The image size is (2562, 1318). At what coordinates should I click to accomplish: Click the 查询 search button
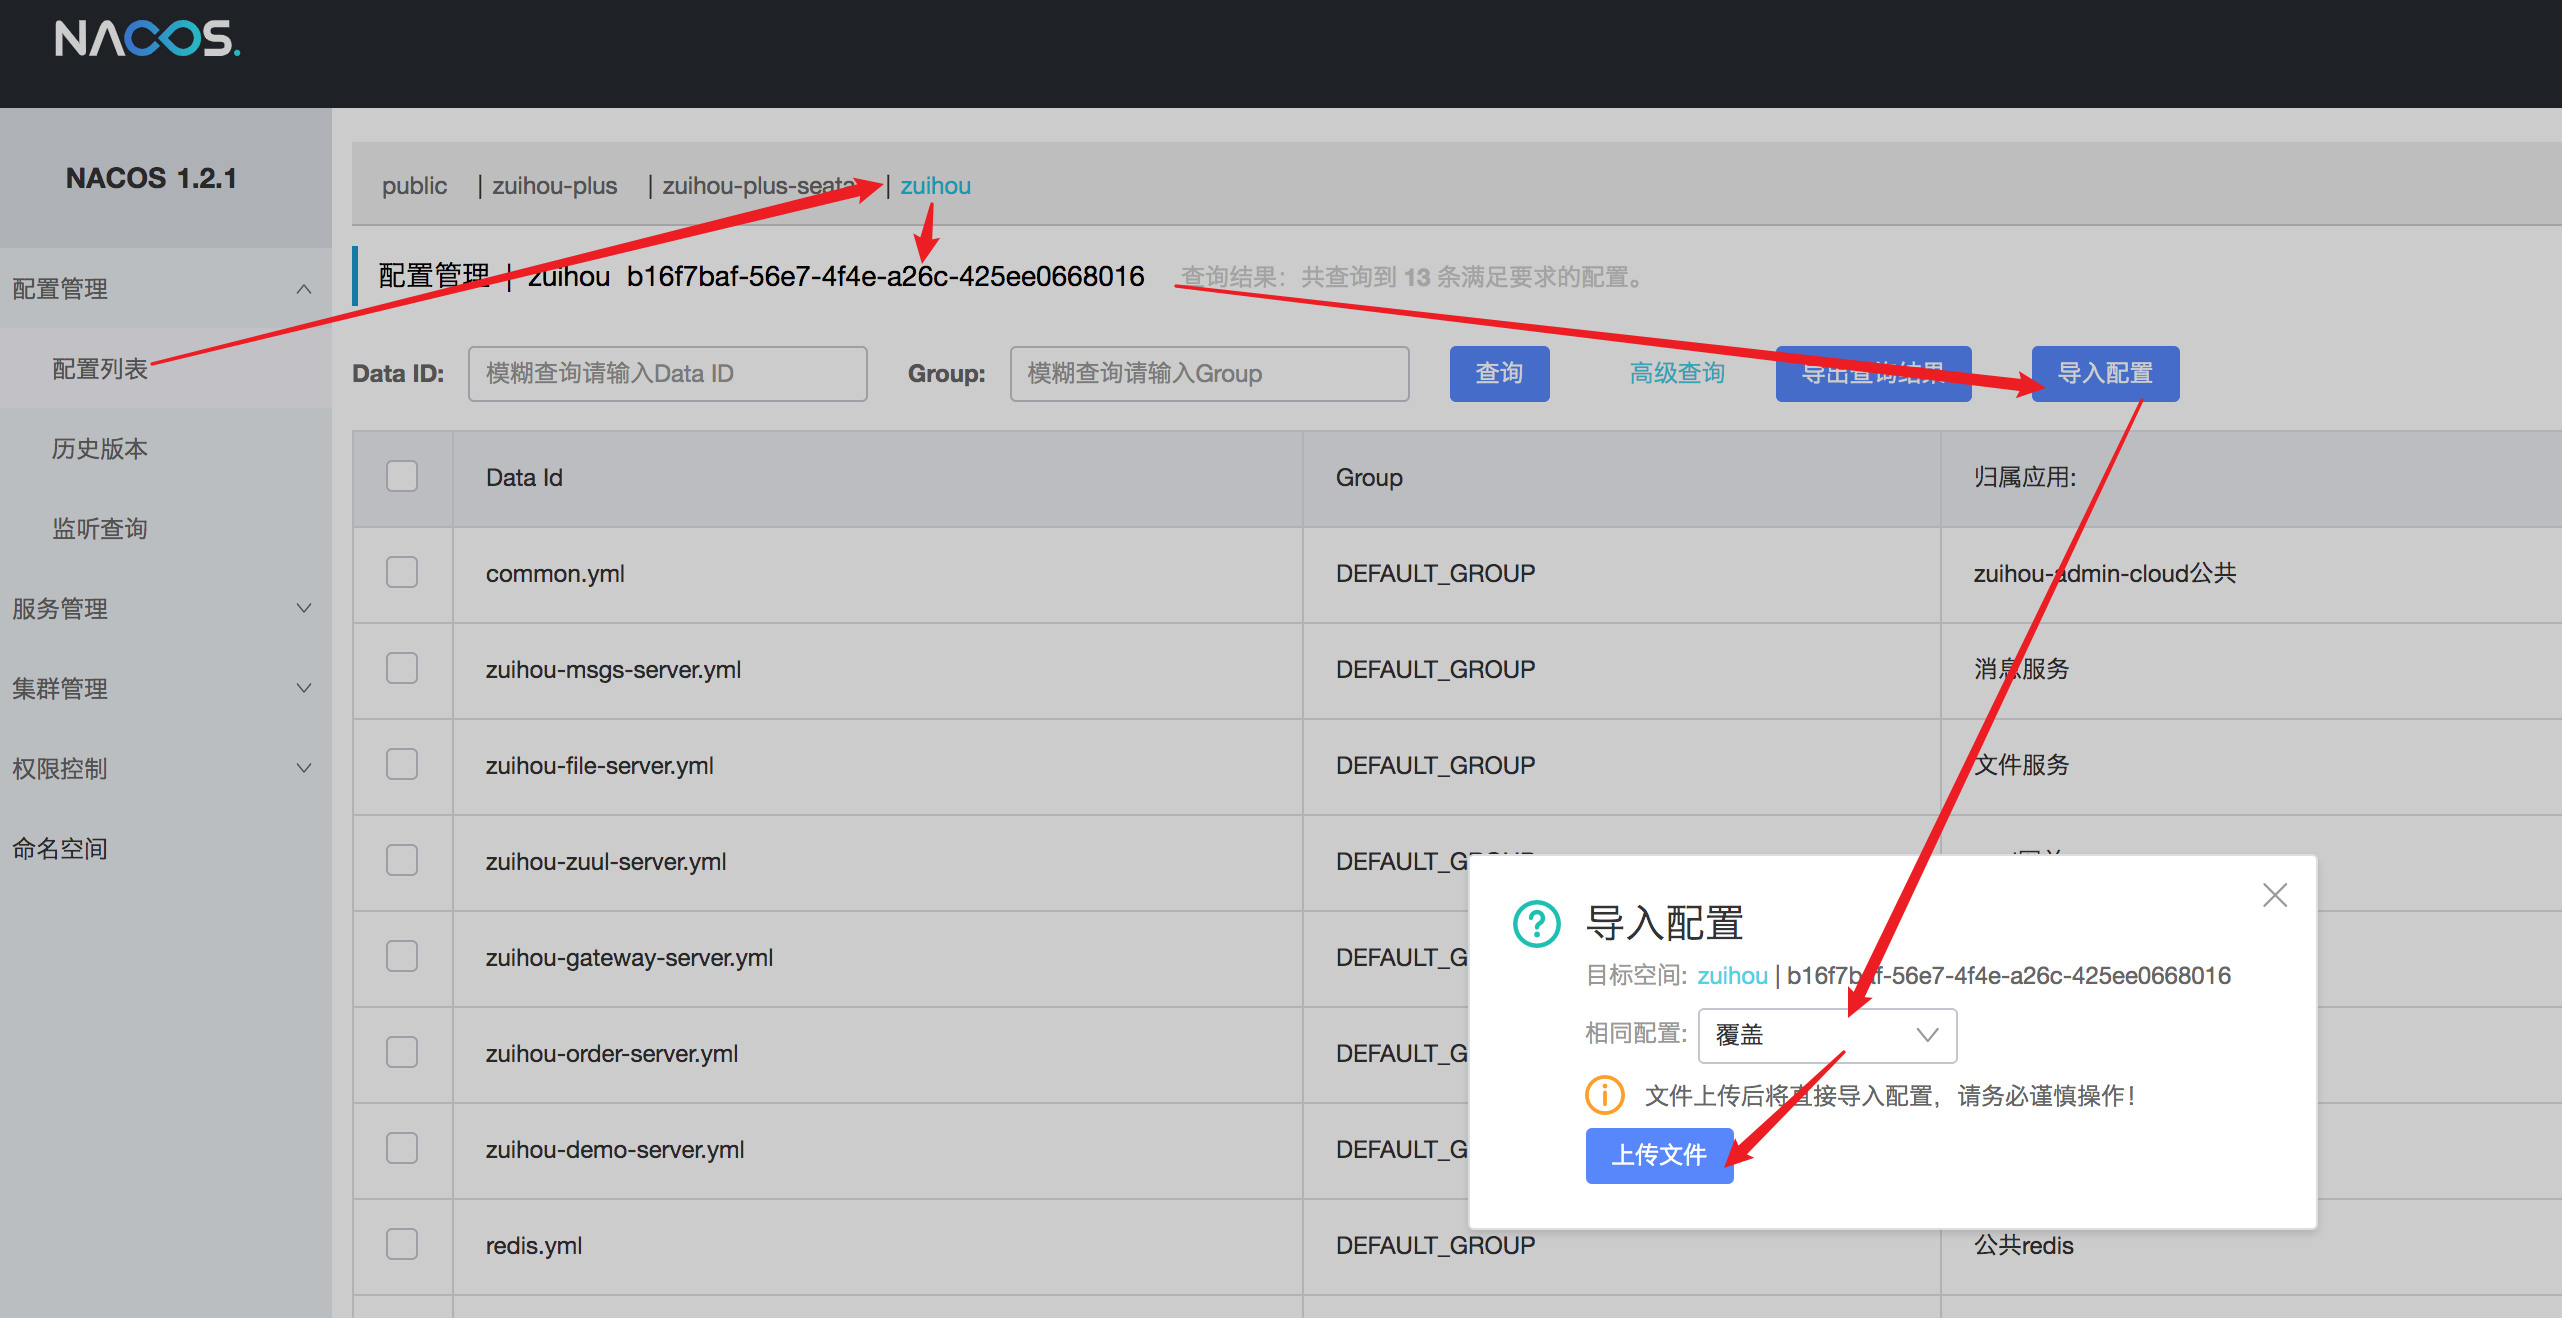point(1499,373)
